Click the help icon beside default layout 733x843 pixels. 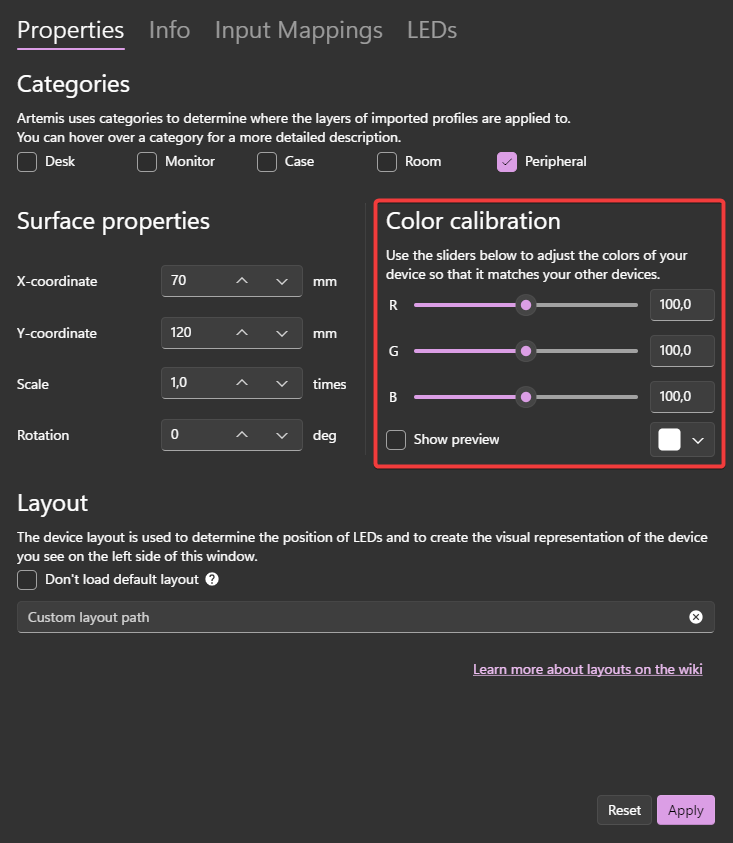[x=212, y=579]
